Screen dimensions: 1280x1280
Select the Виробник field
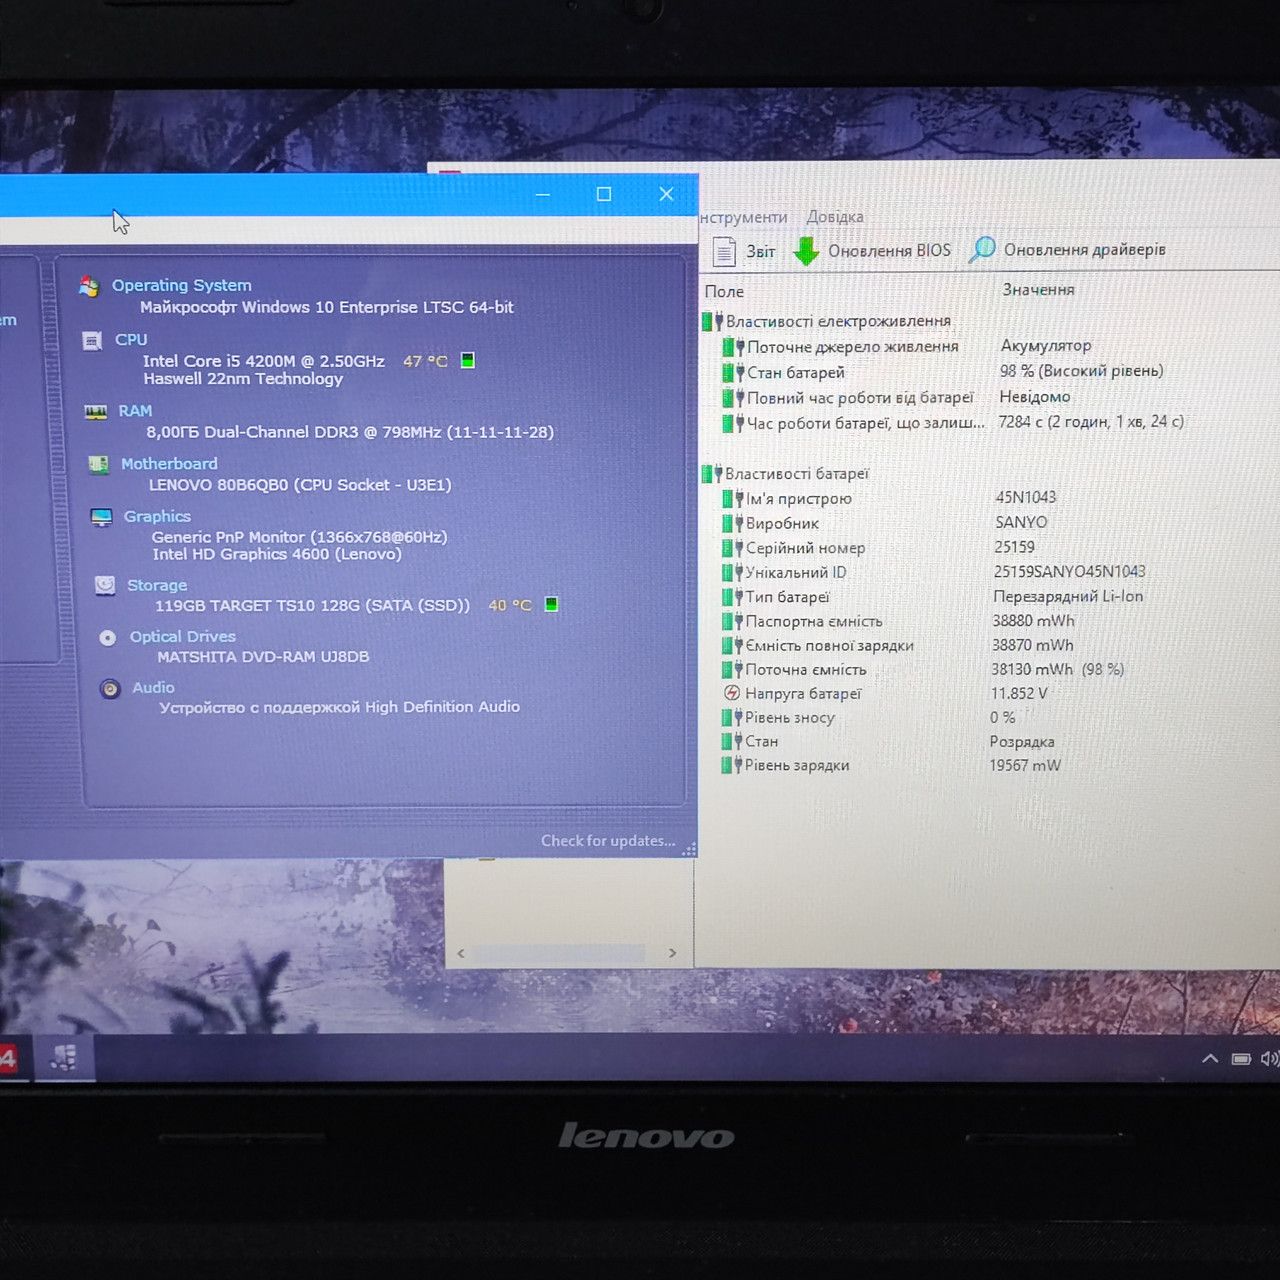(x=782, y=523)
